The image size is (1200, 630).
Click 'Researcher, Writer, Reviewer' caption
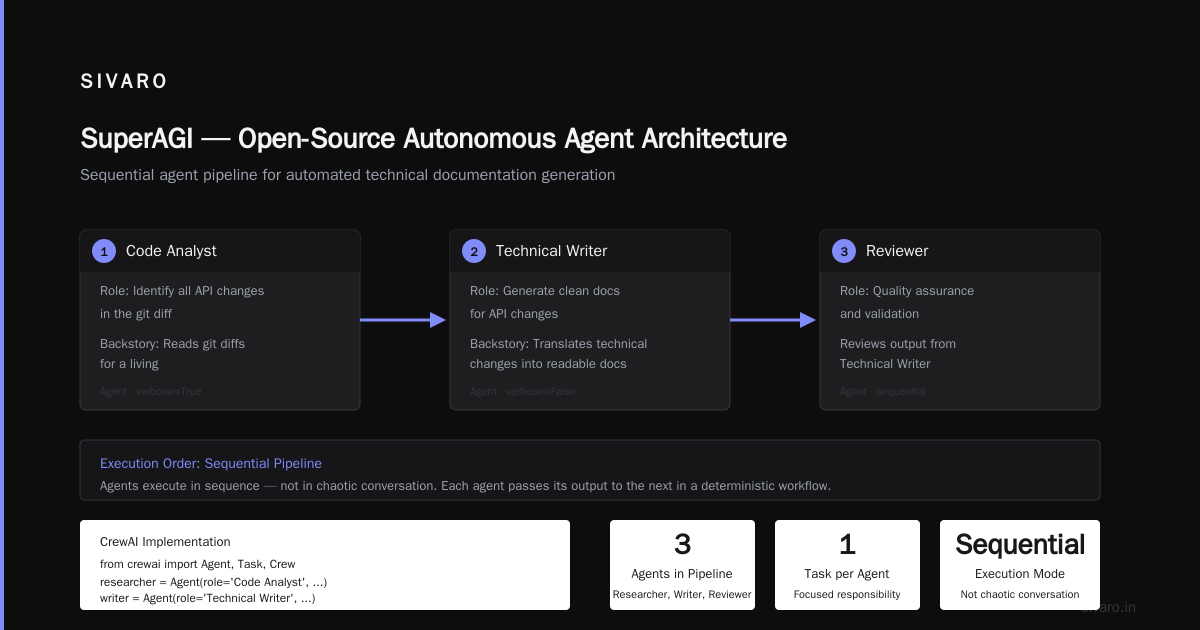pyautogui.click(x=682, y=594)
